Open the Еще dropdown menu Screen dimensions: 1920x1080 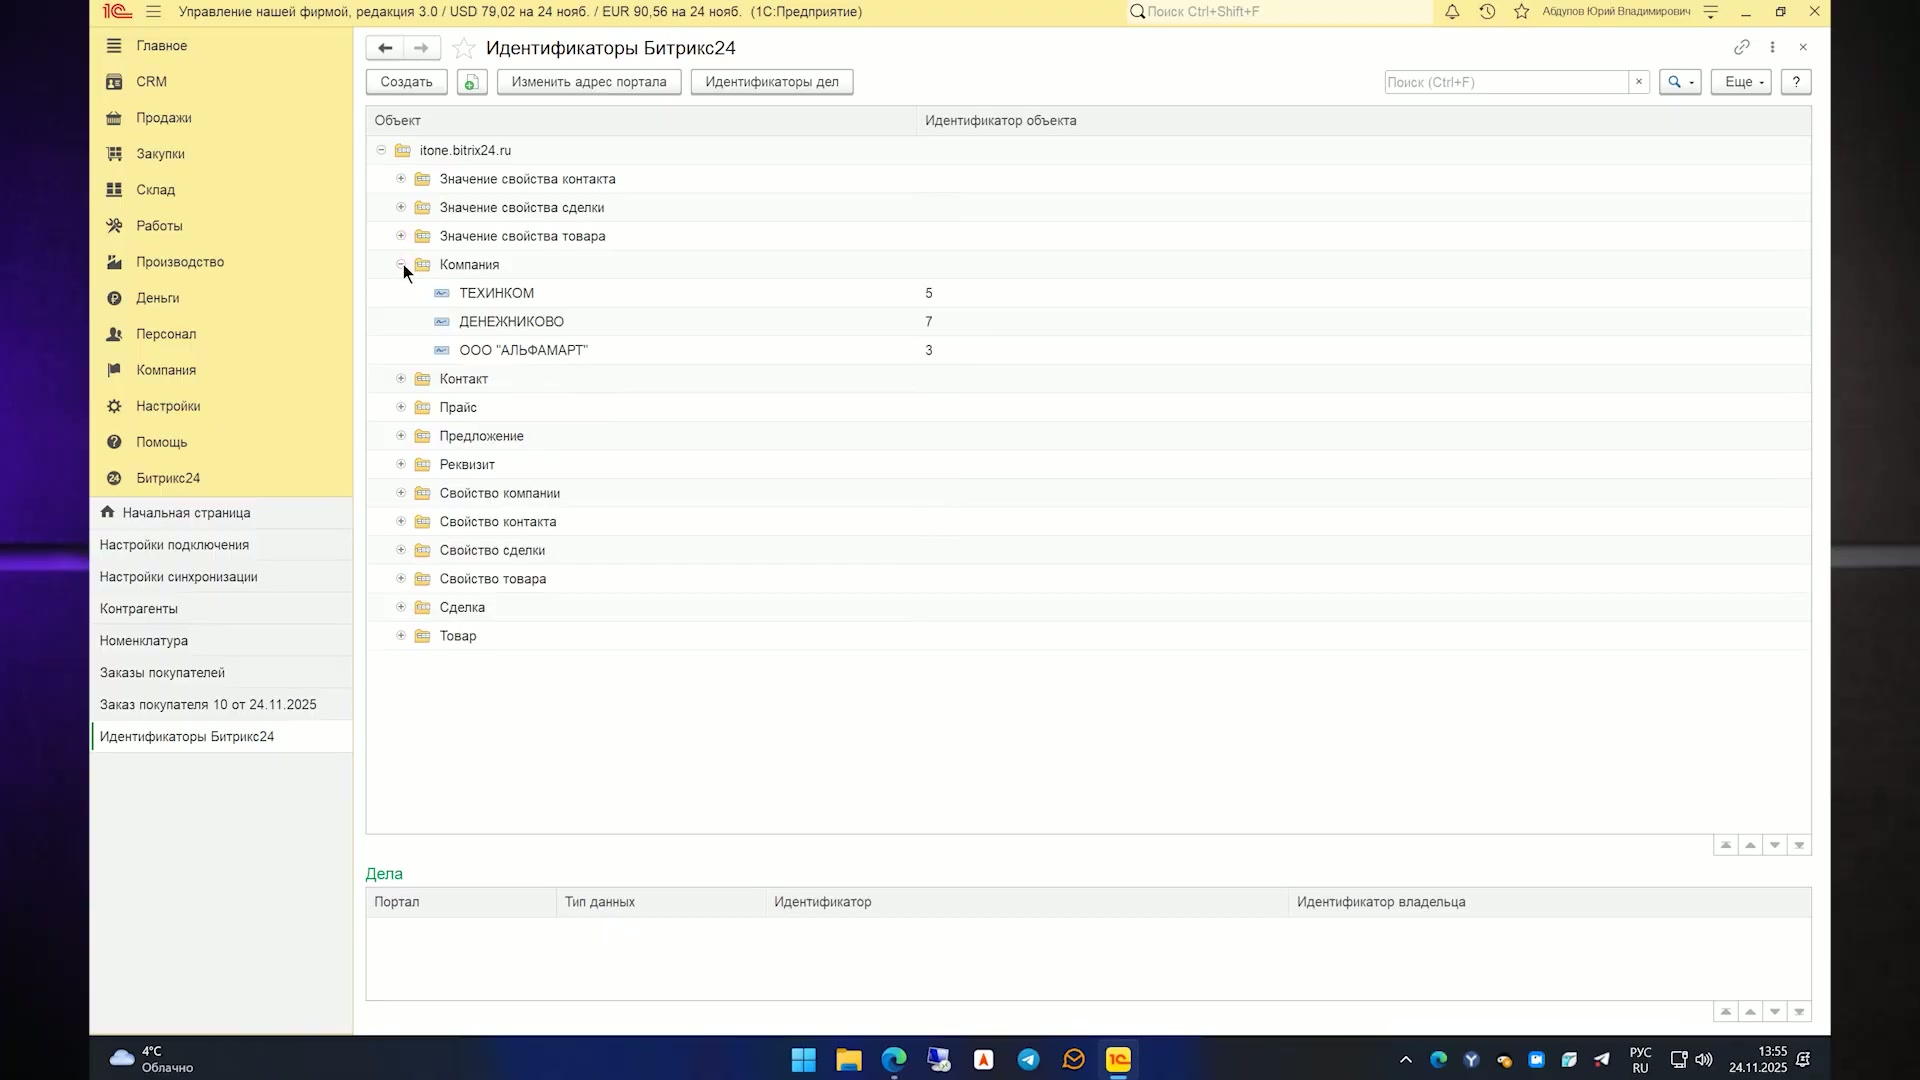[1742, 82]
